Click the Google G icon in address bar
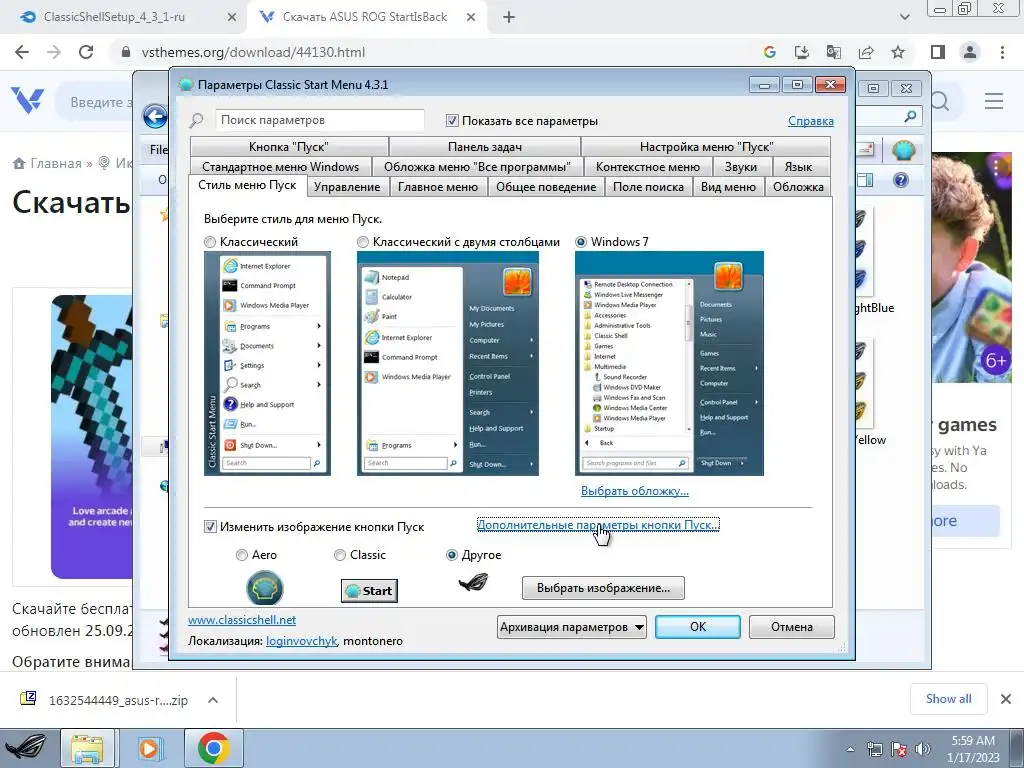The height and width of the screenshot is (768, 1024). (x=770, y=52)
